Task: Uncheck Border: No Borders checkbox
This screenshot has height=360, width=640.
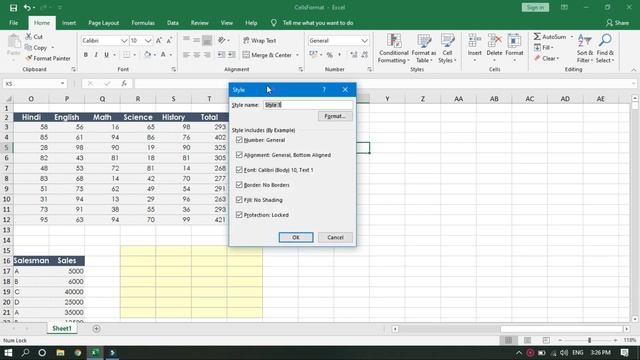Action: point(239,185)
